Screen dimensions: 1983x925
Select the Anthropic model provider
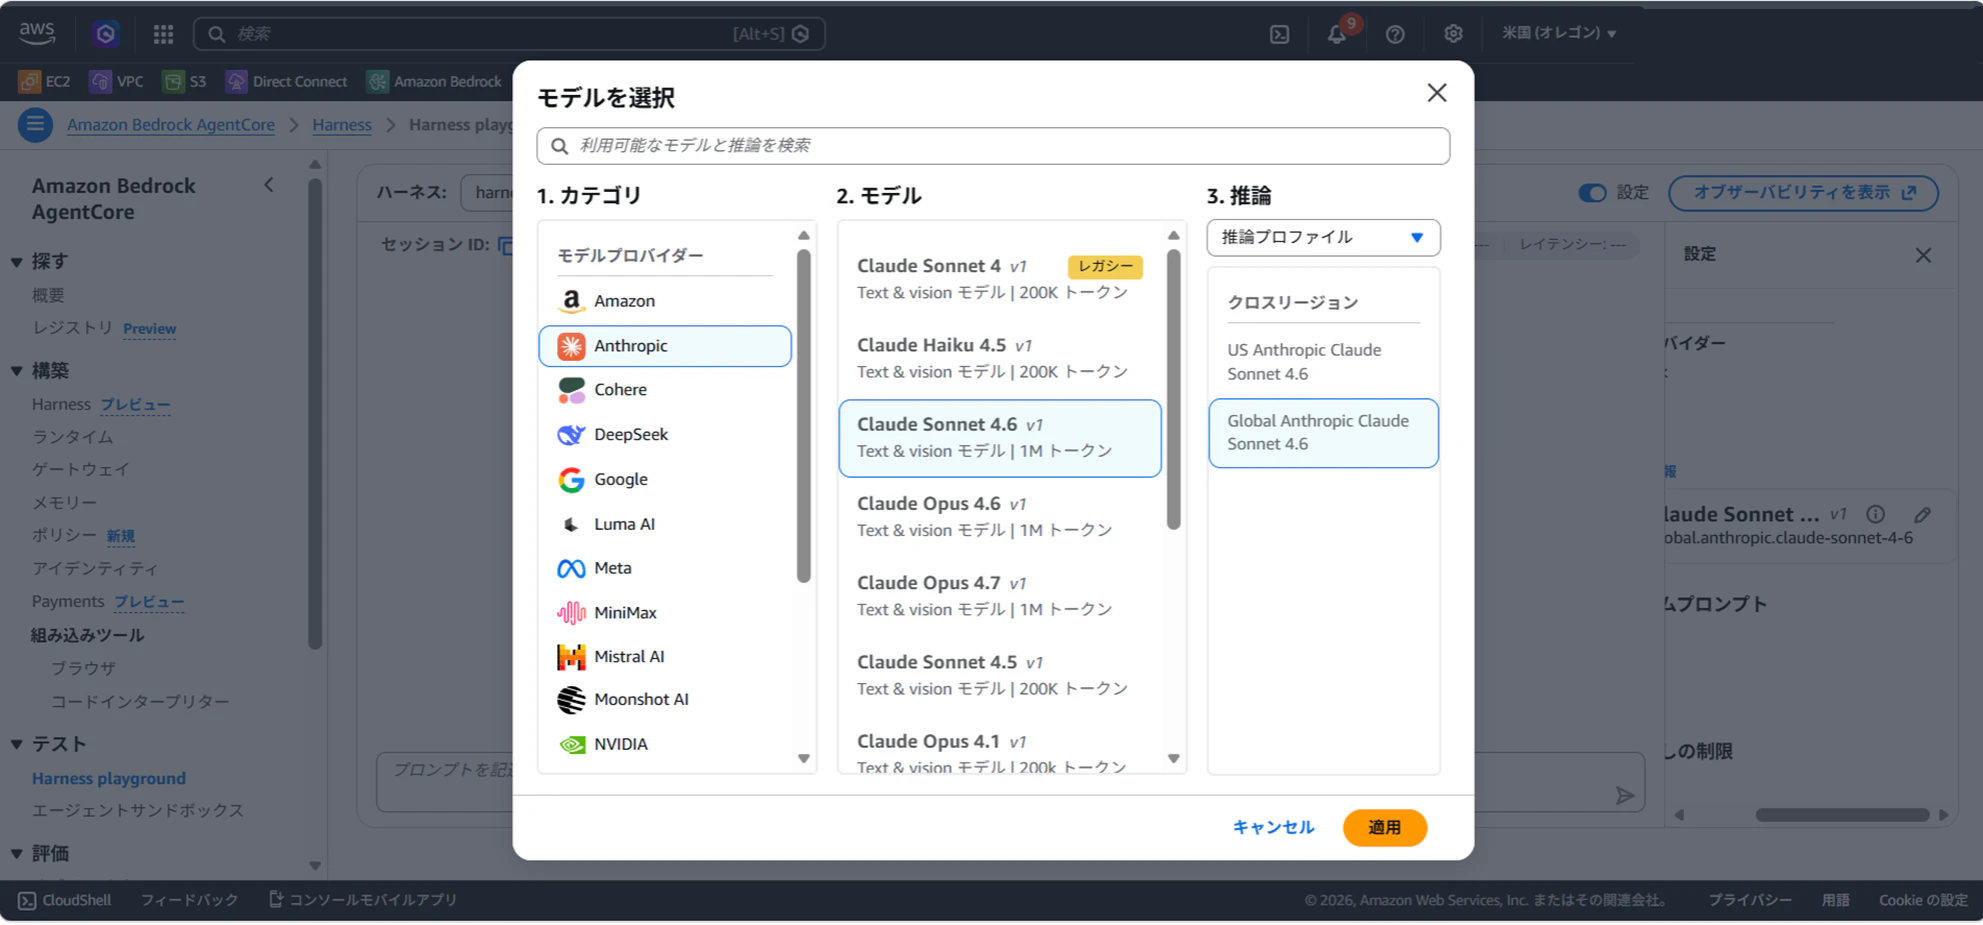click(665, 346)
